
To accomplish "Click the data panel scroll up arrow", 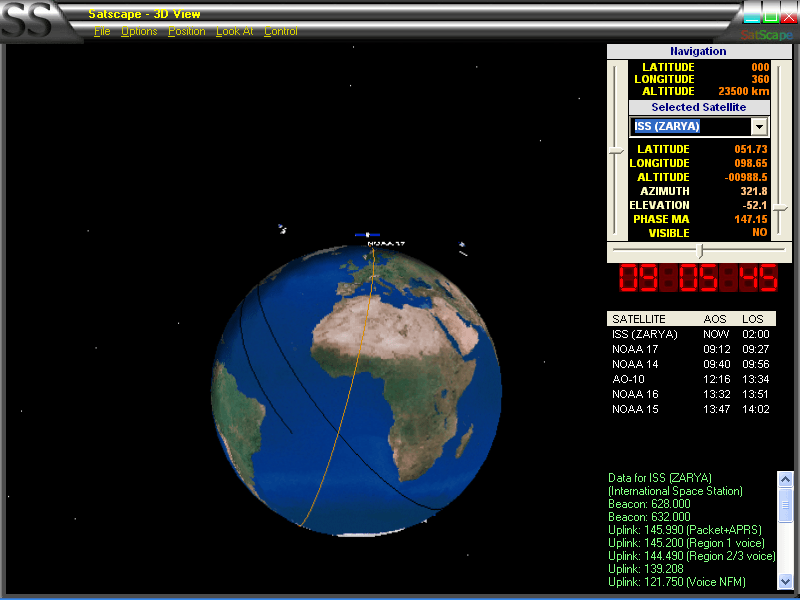I will point(785,479).
